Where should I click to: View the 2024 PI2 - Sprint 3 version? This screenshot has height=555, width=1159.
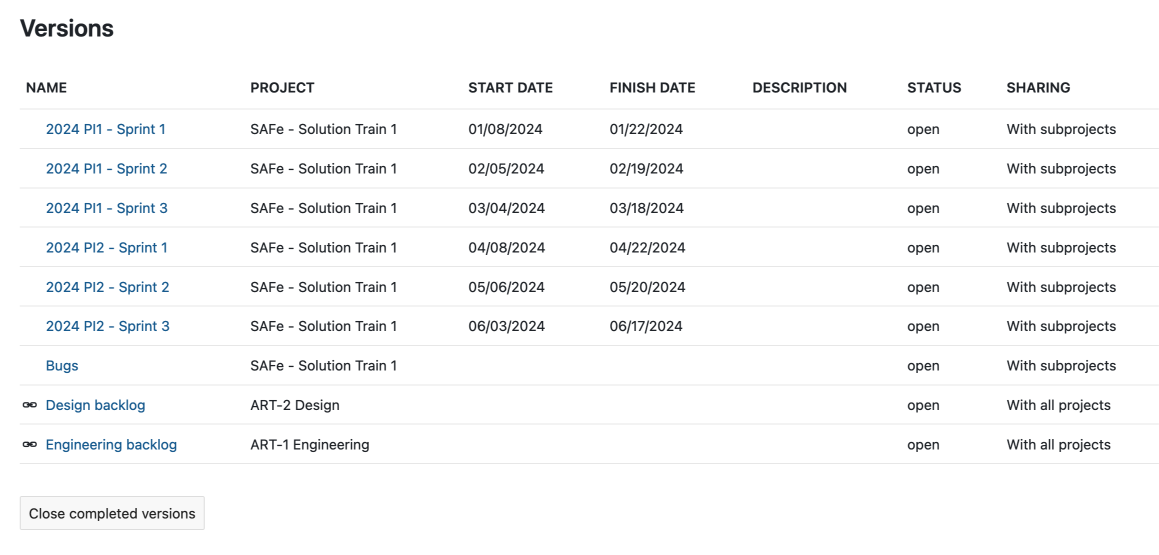(x=107, y=326)
